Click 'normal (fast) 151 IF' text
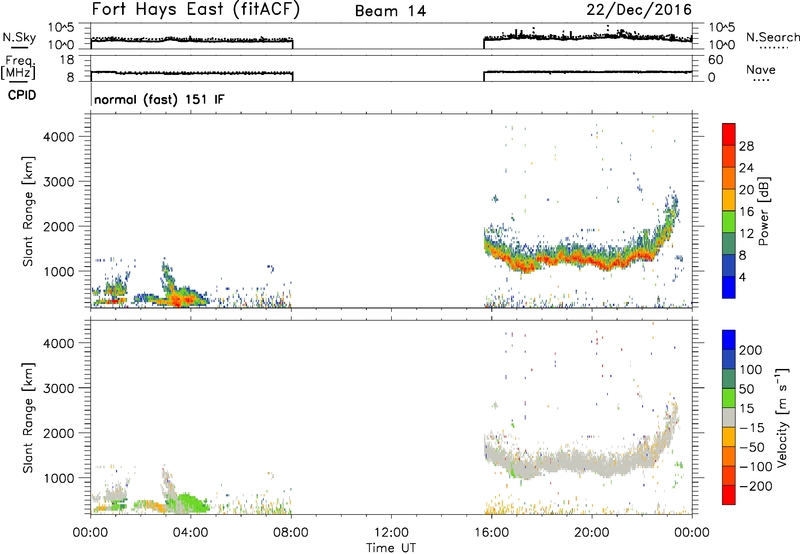 coord(159,99)
